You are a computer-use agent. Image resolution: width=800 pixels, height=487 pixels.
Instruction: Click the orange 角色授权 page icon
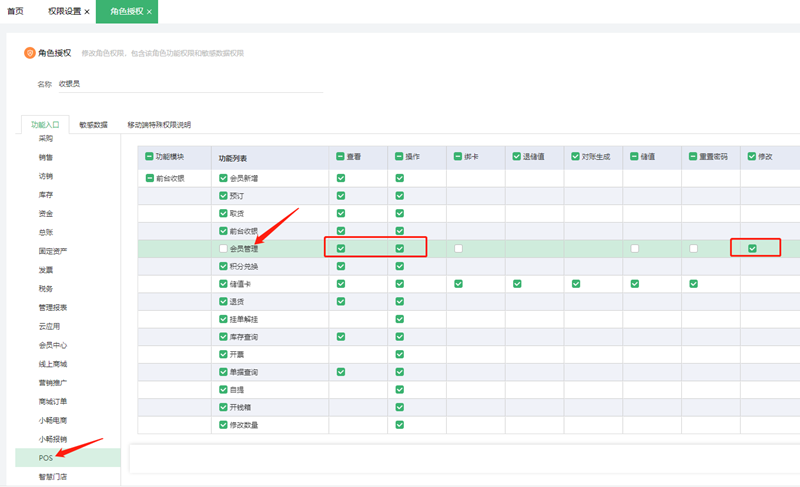[30, 53]
